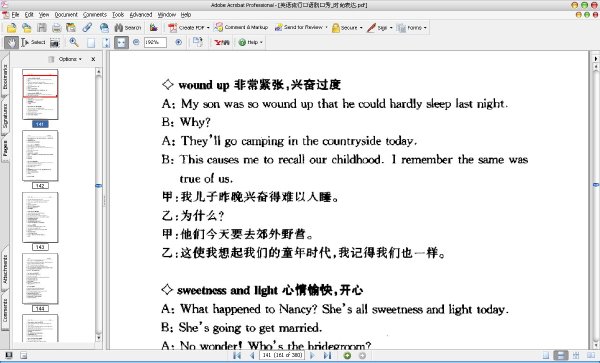The width and height of the screenshot is (600, 363).
Task: Open the Tools menu
Action: coord(118,15)
